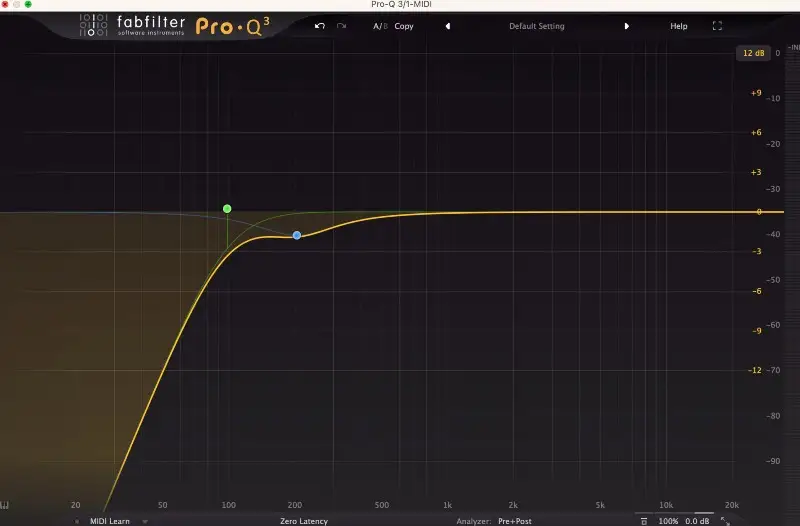Open the Pre+Post analyzer settings
The width and height of the screenshot is (800, 526).
click(517, 521)
